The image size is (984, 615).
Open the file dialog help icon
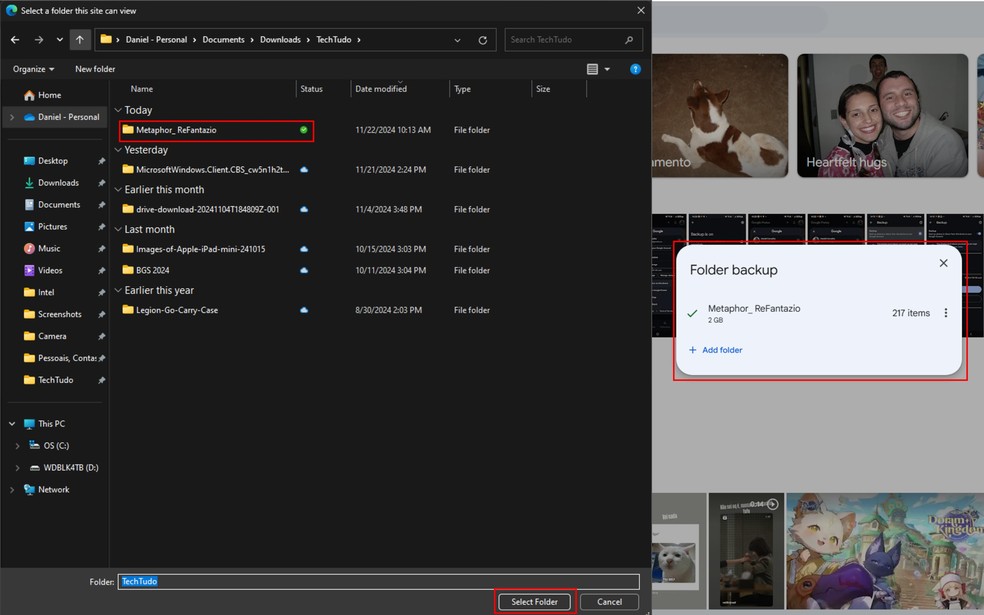635,69
